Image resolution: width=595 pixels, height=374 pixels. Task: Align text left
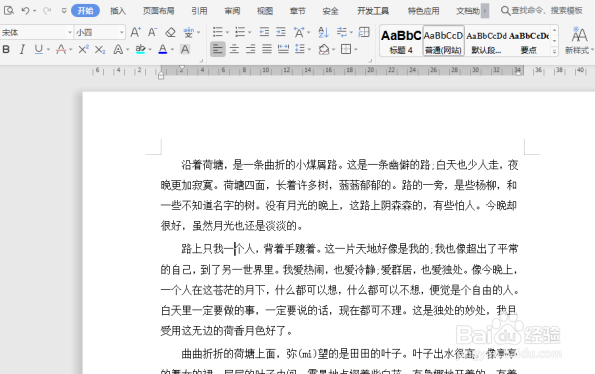(x=218, y=49)
